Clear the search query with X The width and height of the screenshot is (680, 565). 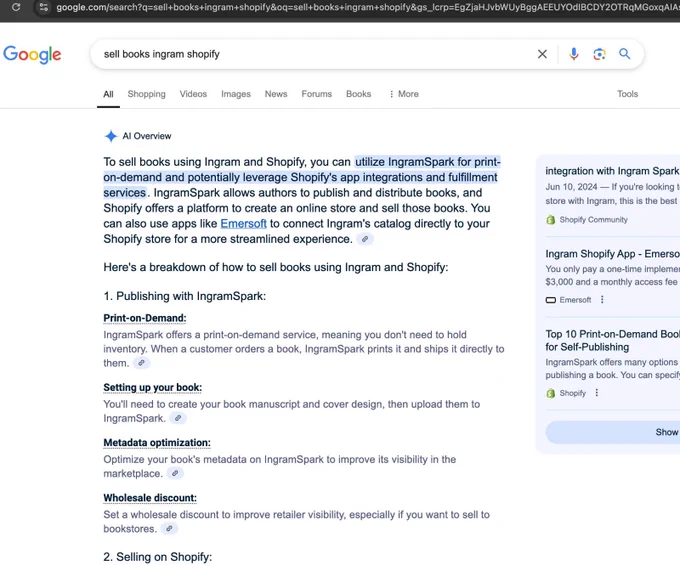click(542, 54)
